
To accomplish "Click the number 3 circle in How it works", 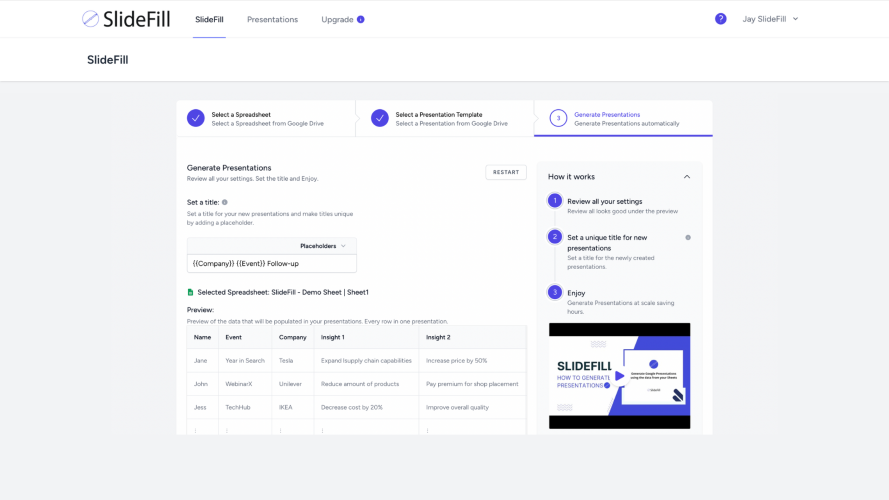I will pyautogui.click(x=555, y=292).
